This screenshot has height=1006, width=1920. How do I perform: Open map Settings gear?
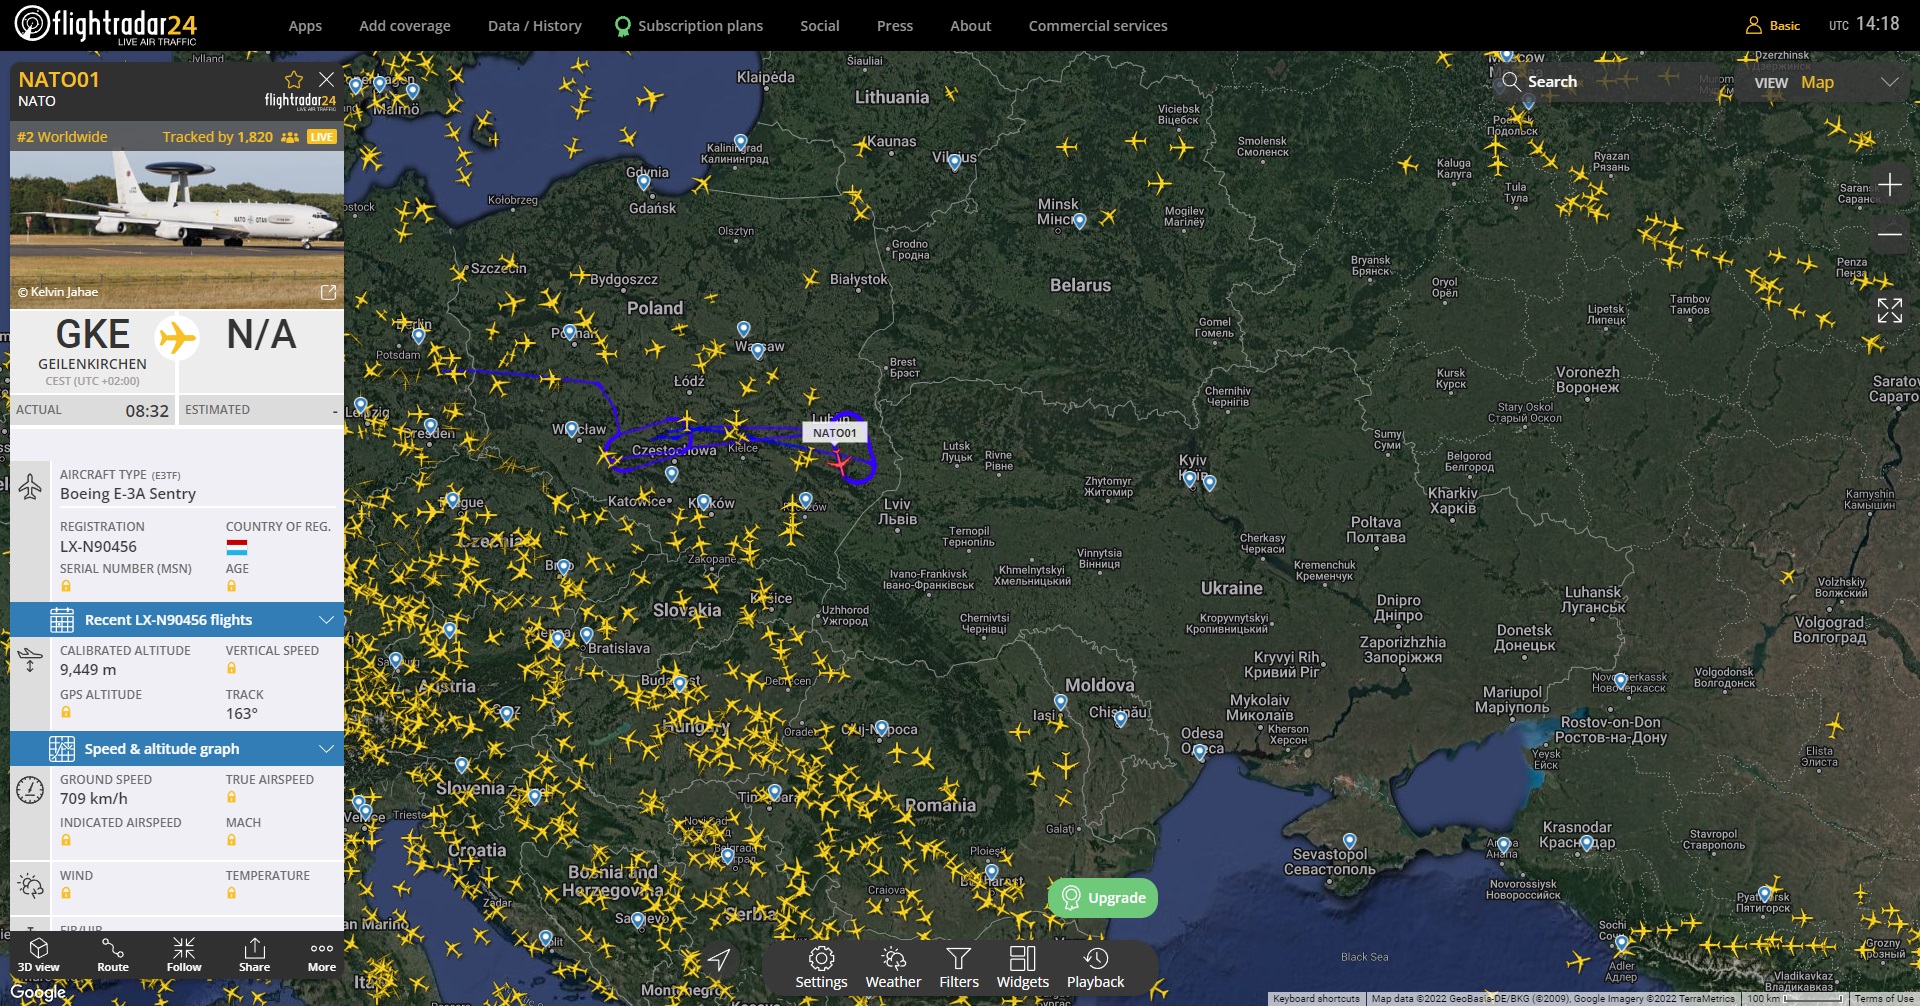pos(821,967)
